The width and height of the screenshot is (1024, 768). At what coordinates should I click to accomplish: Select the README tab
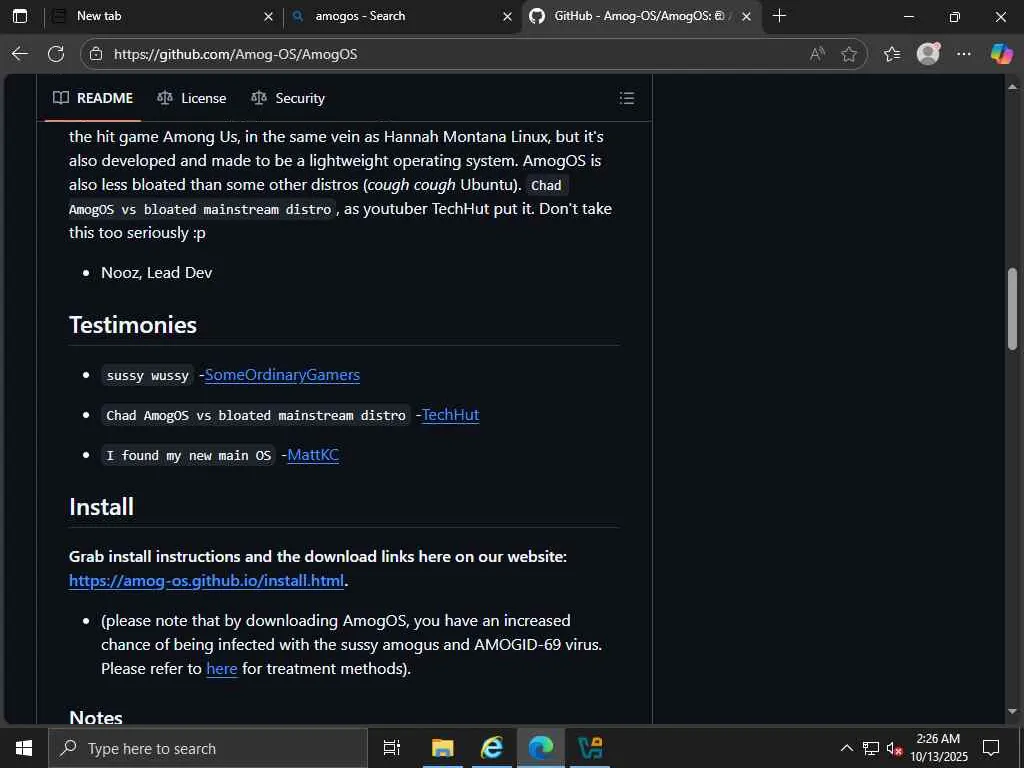coord(93,99)
